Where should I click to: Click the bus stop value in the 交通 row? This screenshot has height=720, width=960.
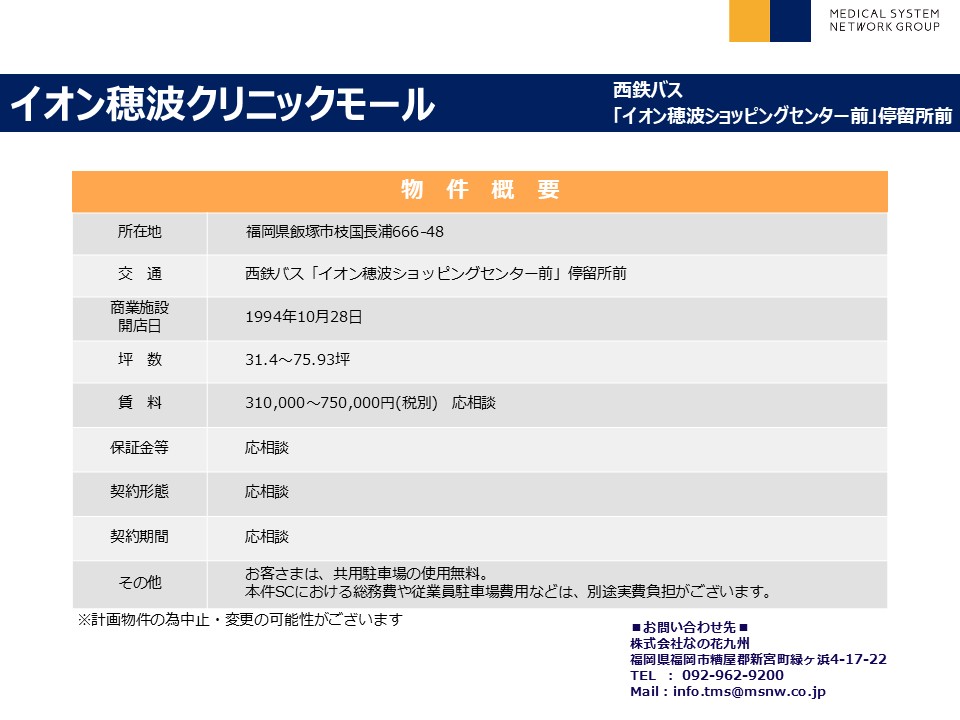pyautogui.click(x=436, y=274)
